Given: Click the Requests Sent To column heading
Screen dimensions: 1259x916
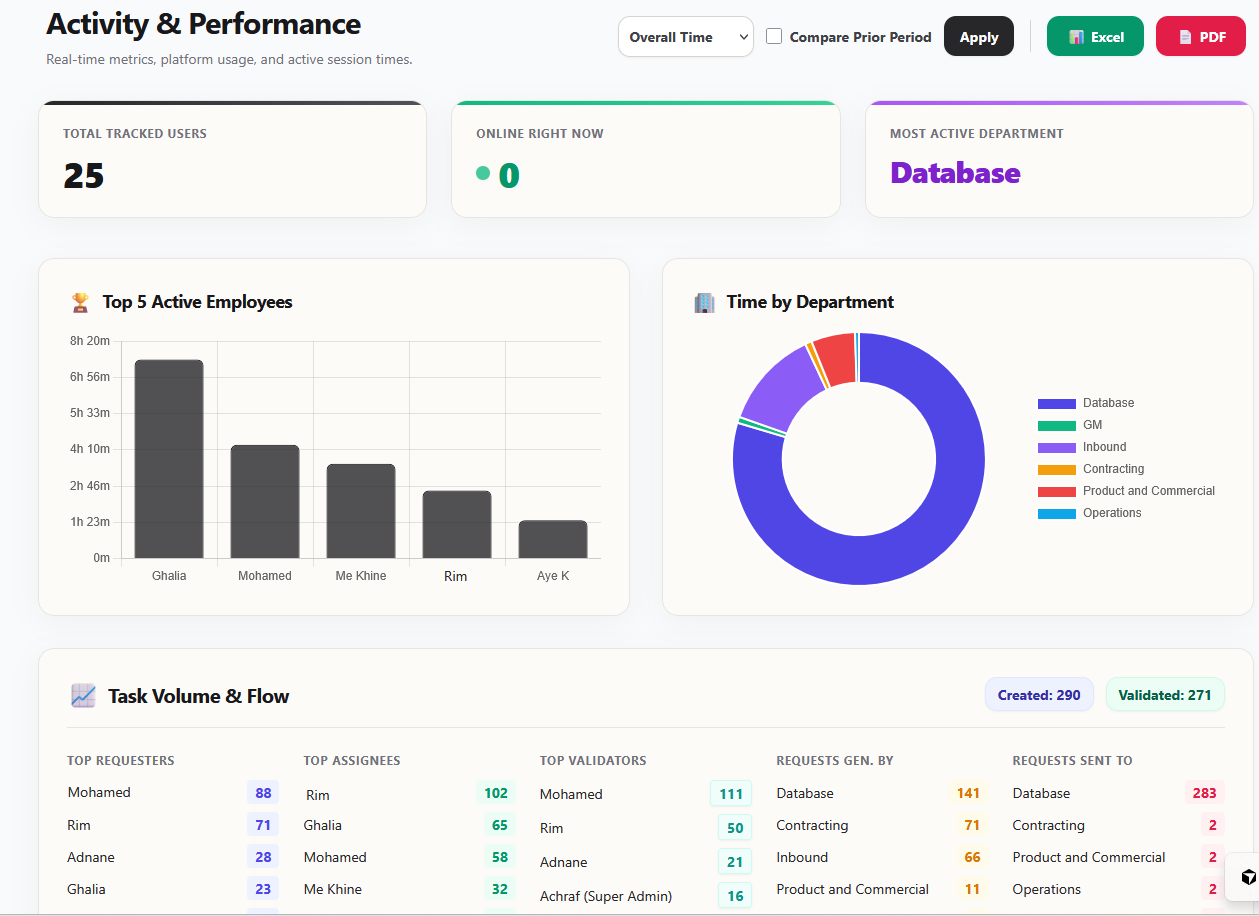Looking at the screenshot, I should [1072, 761].
